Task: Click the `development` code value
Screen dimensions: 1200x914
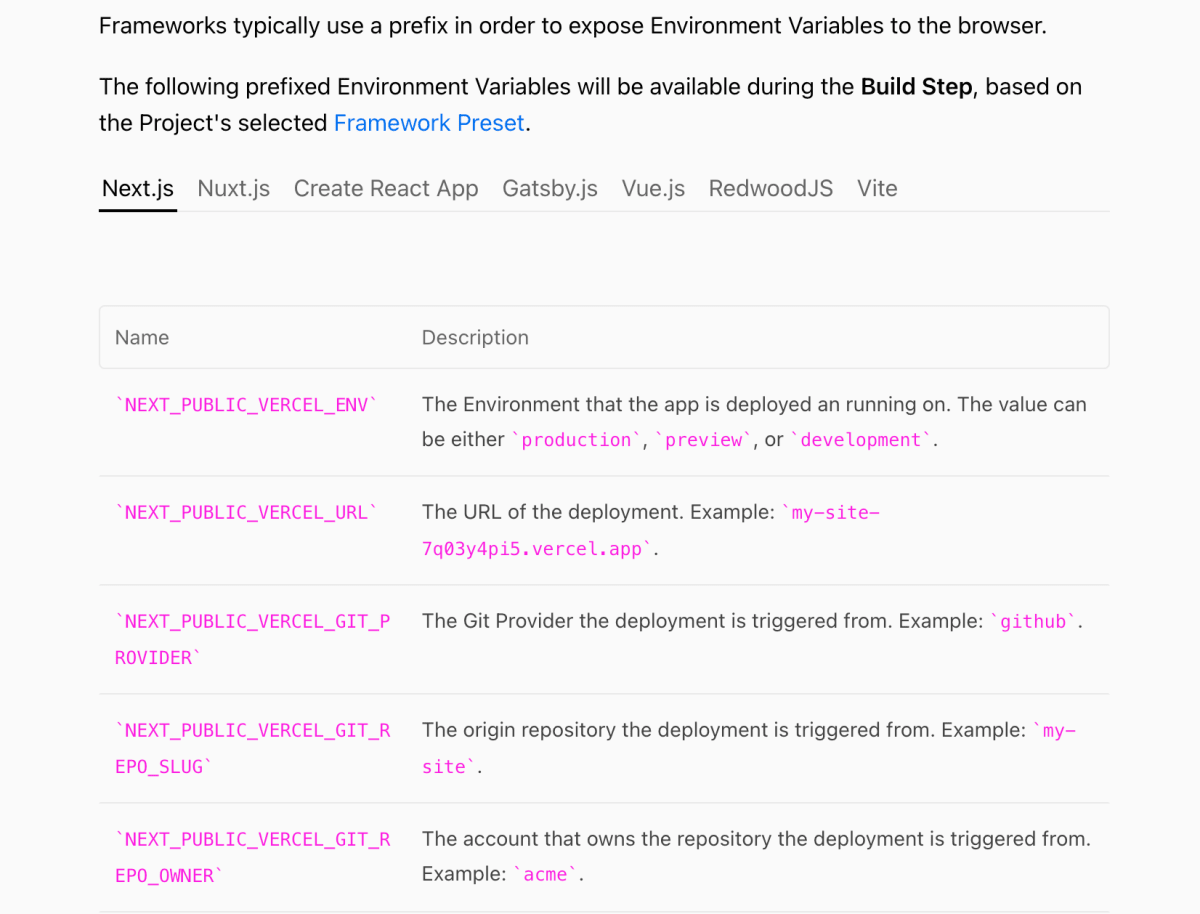Action: click(861, 440)
